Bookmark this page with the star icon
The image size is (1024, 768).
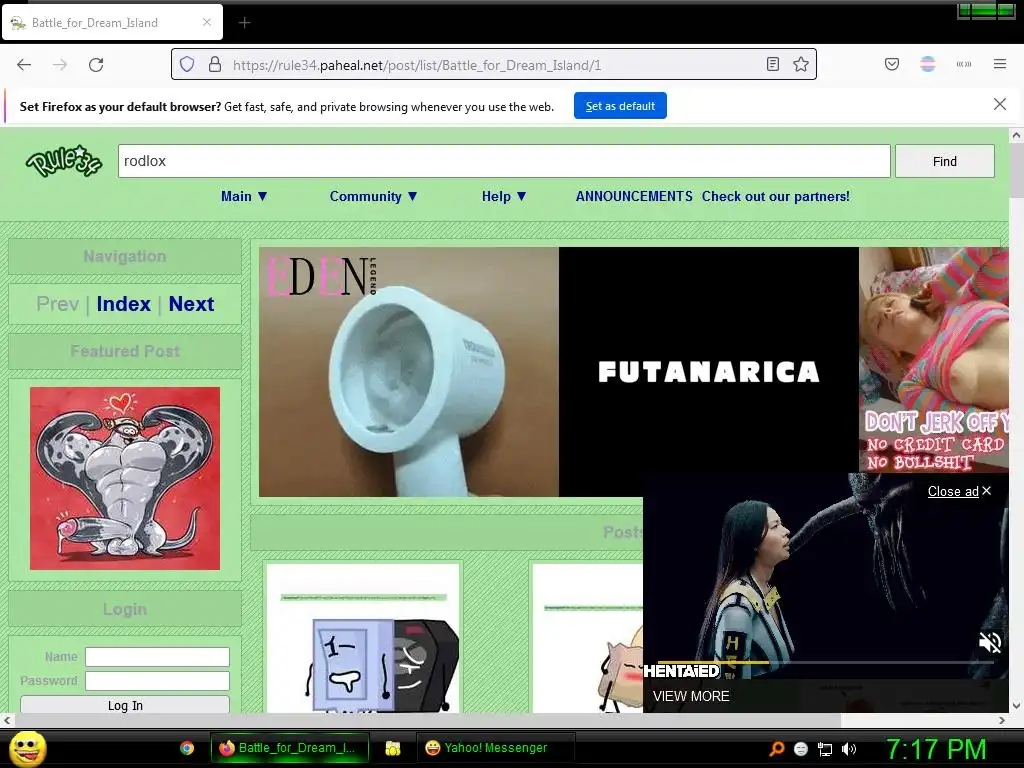(x=801, y=64)
